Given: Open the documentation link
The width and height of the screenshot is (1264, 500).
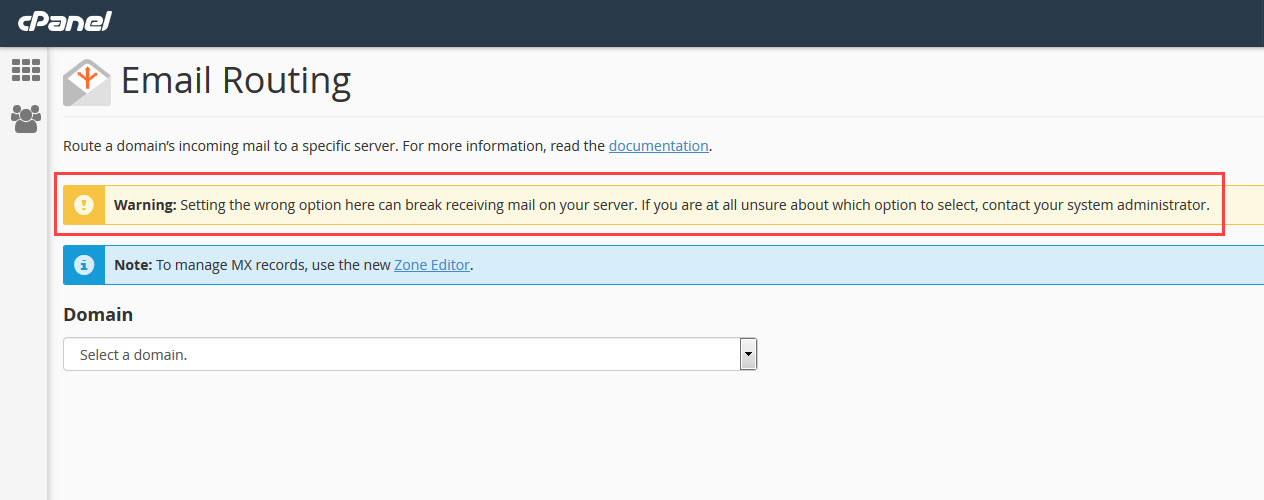Looking at the screenshot, I should pos(658,145).
